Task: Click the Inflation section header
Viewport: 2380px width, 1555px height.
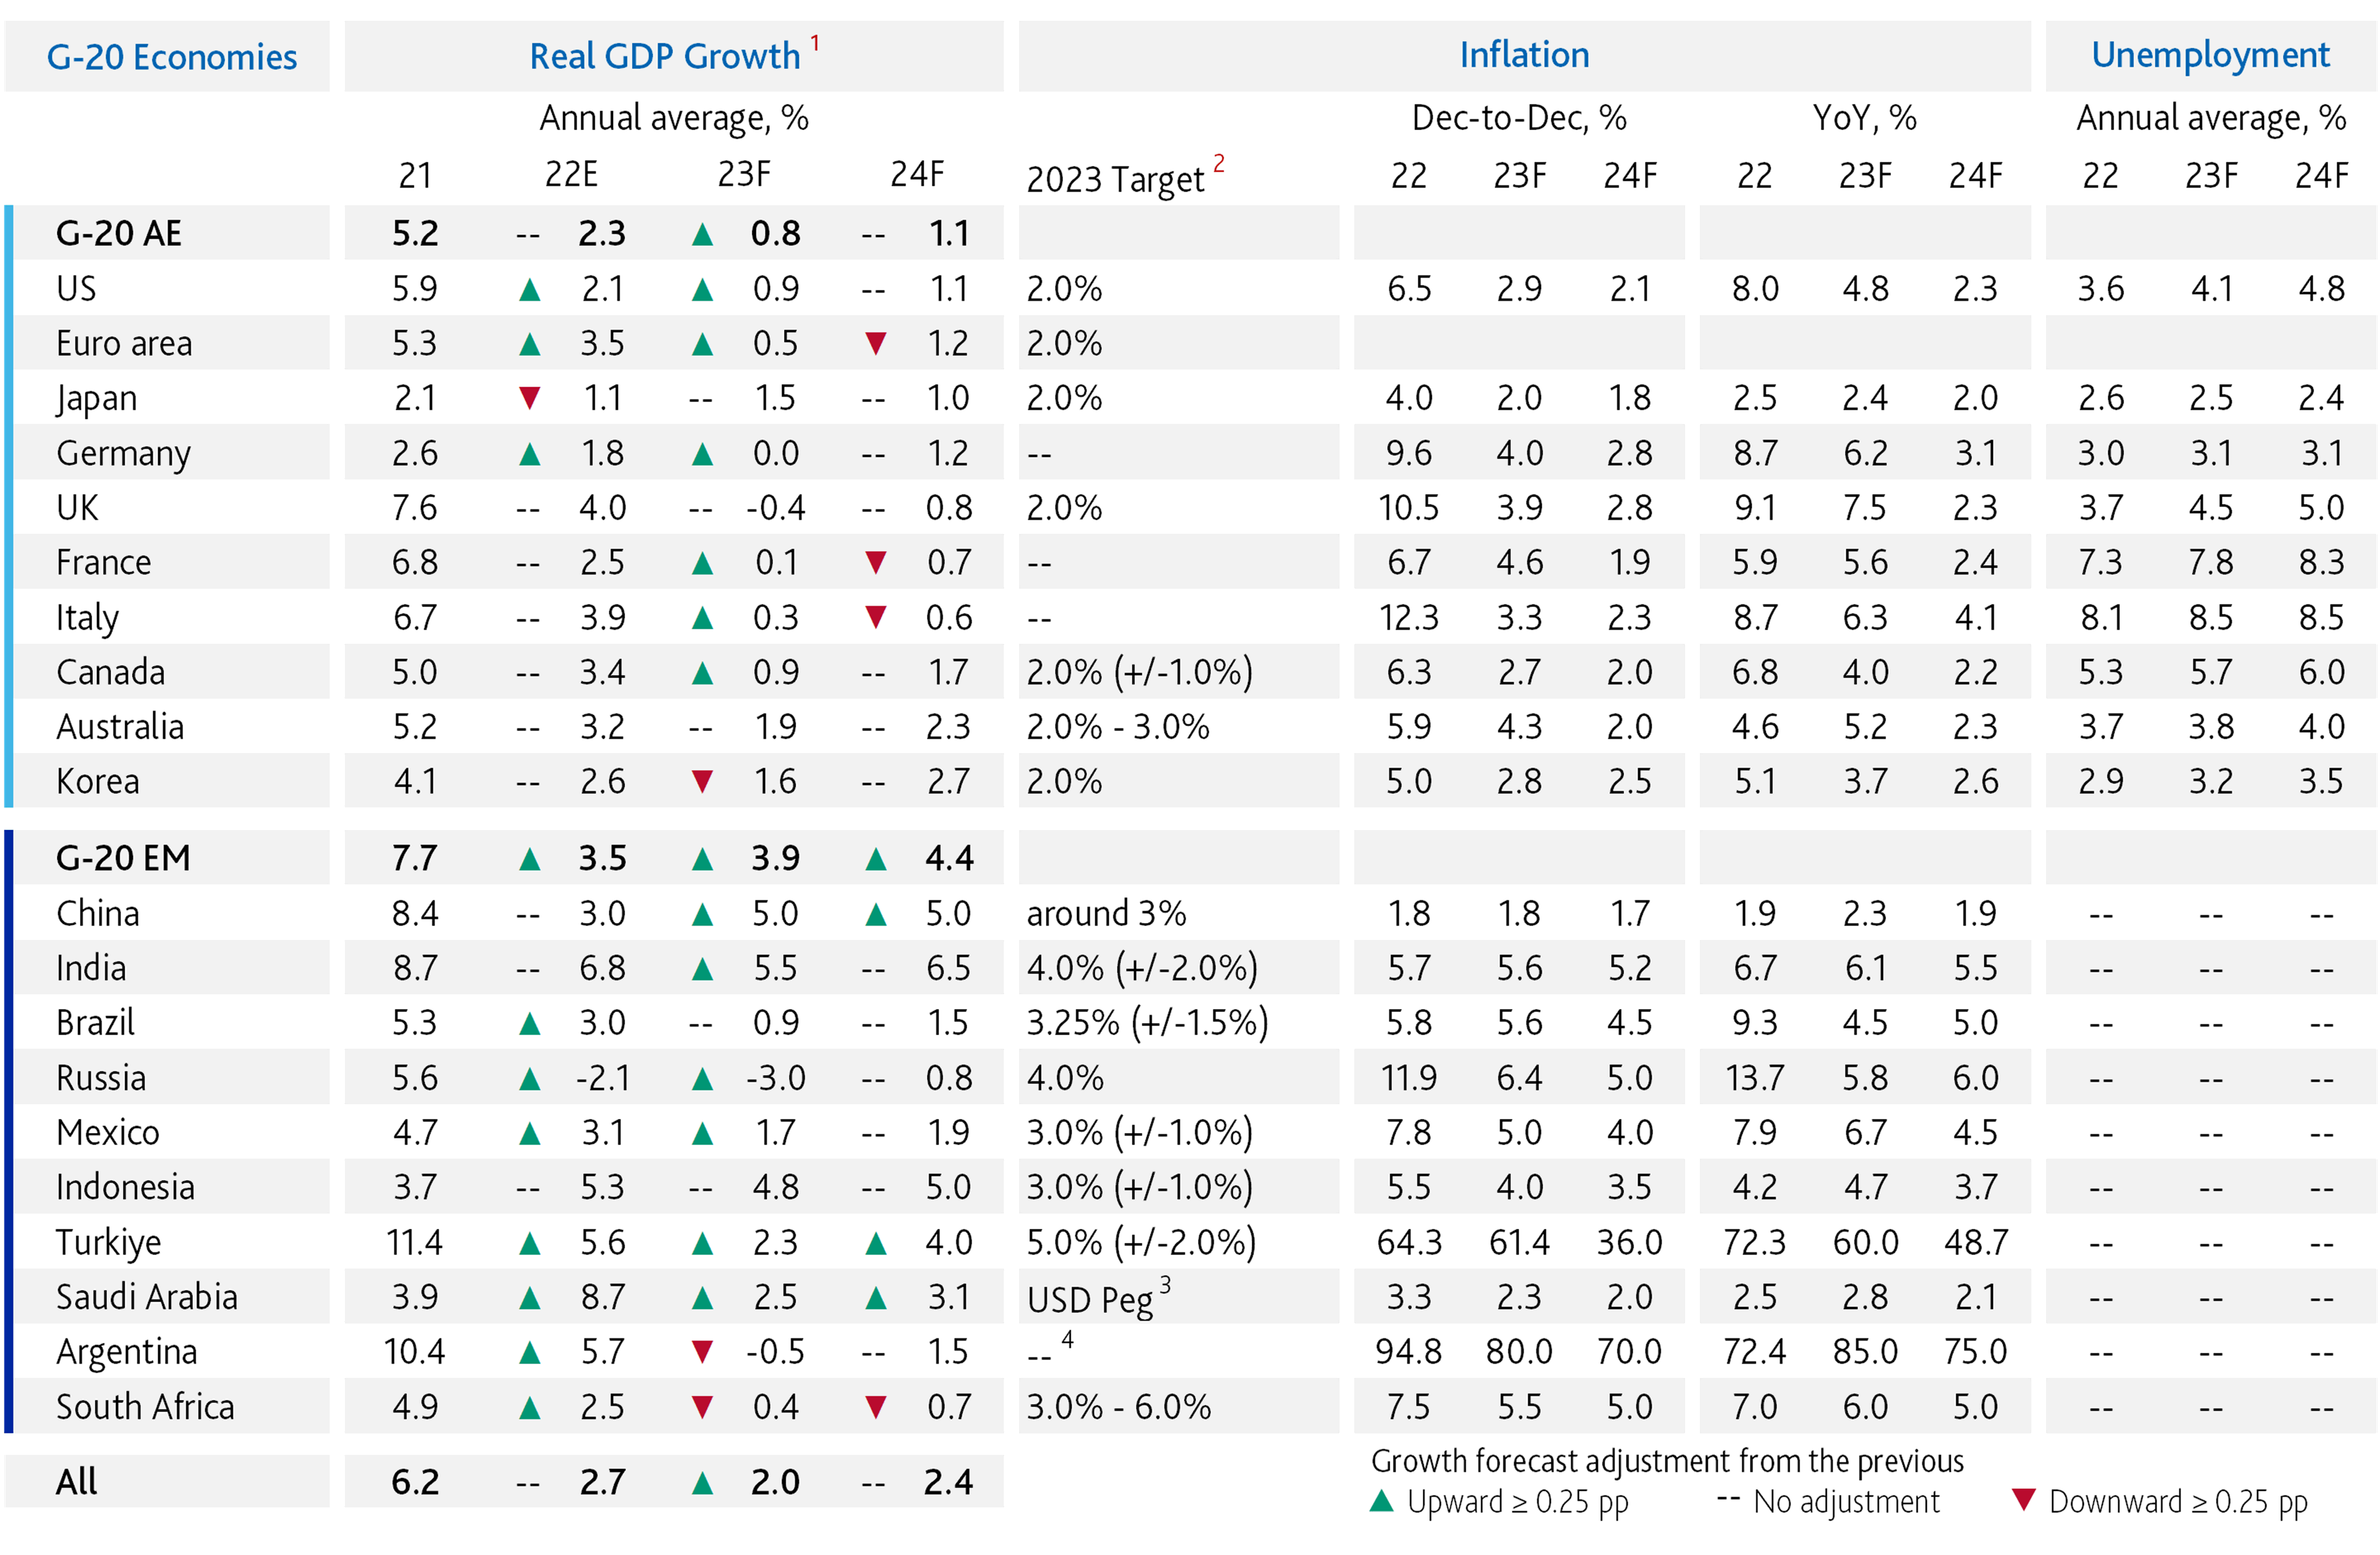Action: pos(1524,56)
